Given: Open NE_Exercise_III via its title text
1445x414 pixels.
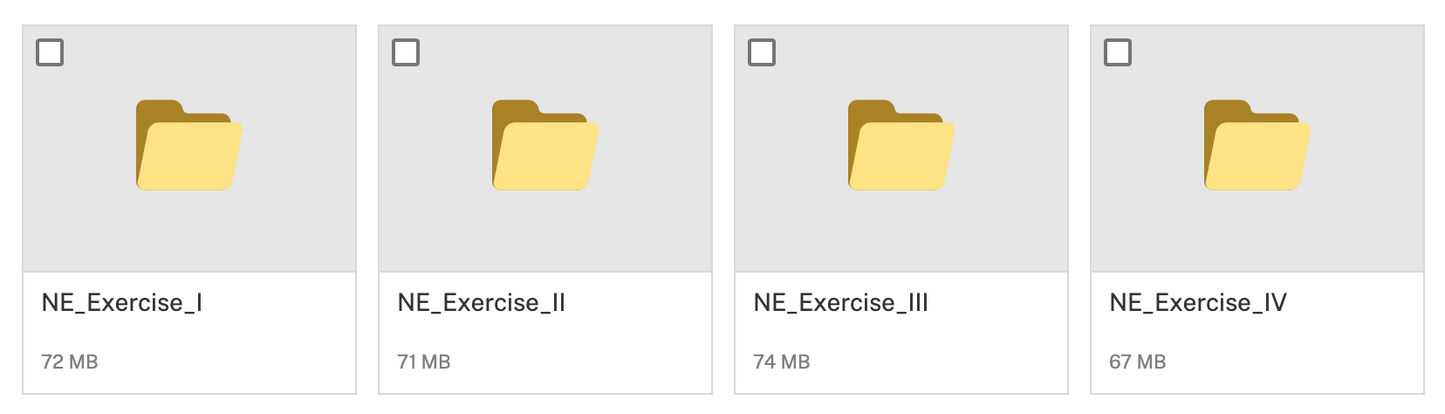Looking at the screenshot, I should (841, 303).
